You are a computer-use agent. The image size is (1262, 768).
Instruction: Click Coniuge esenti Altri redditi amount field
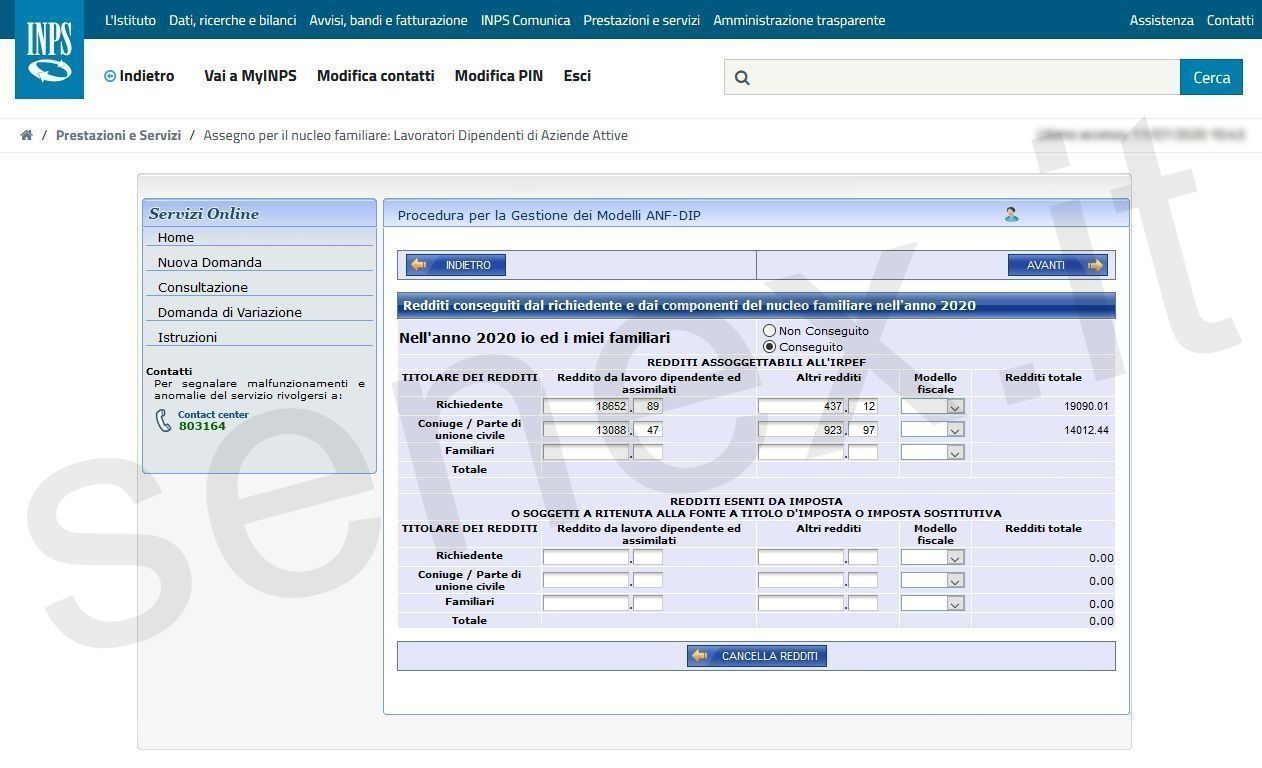tap(801, 580)
